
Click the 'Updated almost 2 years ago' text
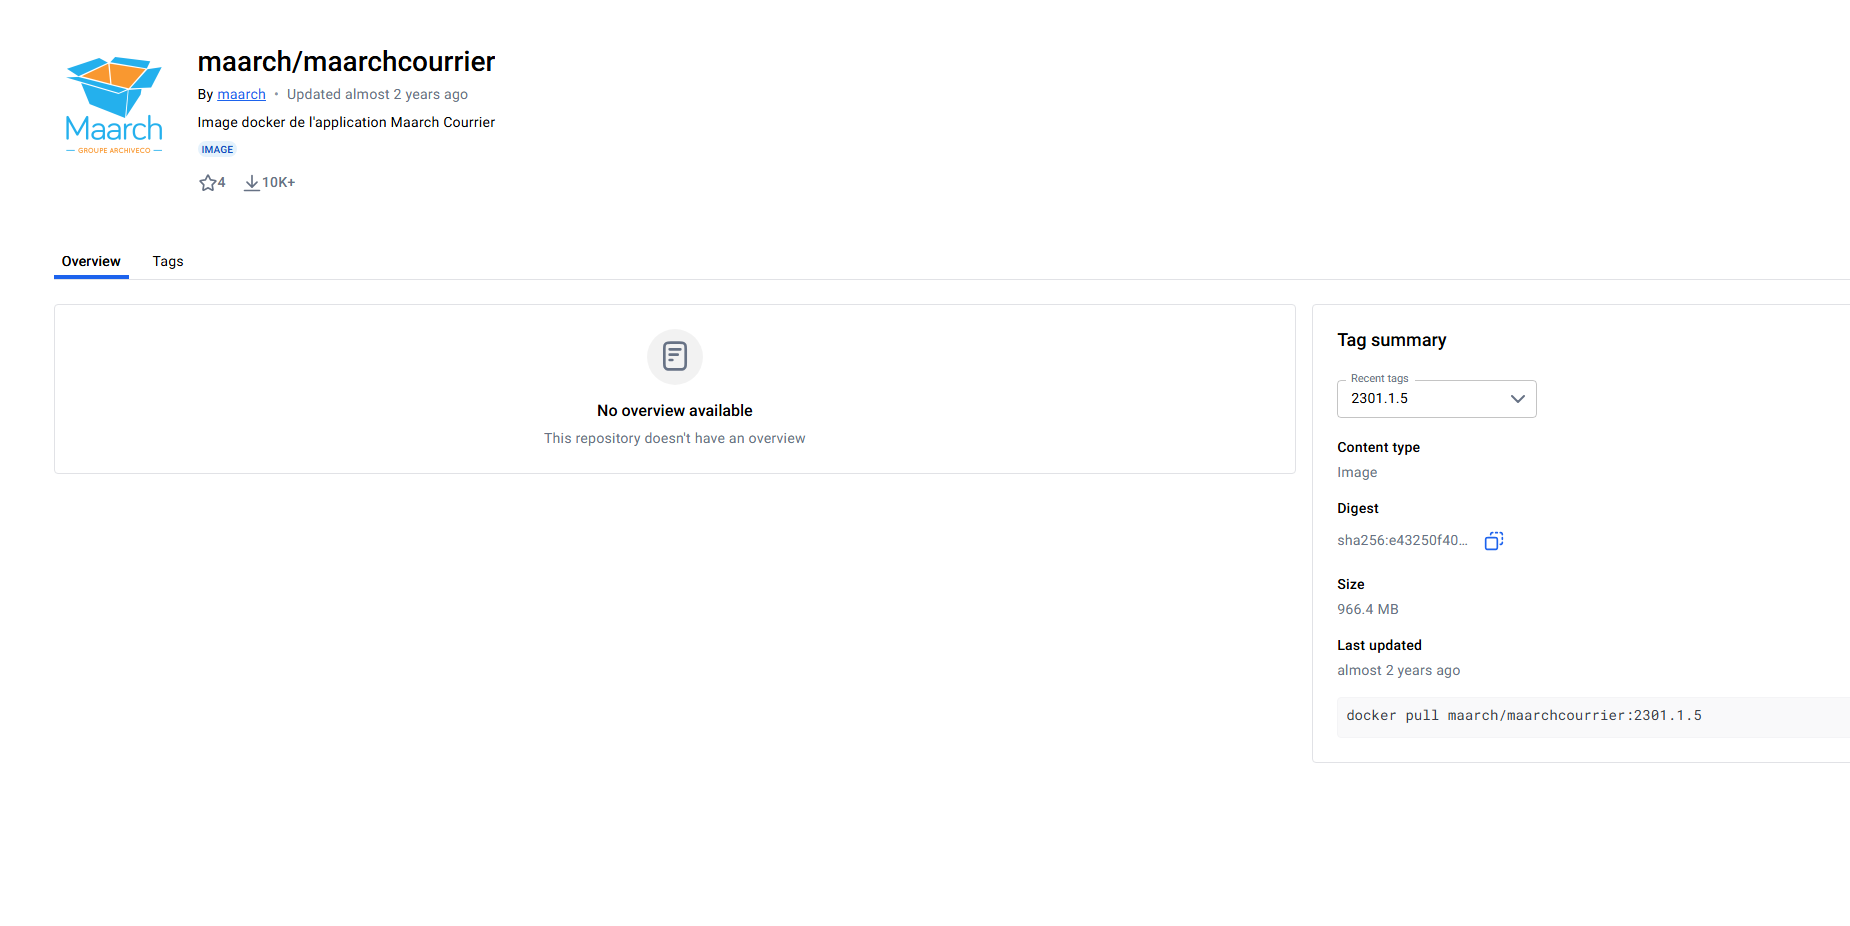[377, 95]
